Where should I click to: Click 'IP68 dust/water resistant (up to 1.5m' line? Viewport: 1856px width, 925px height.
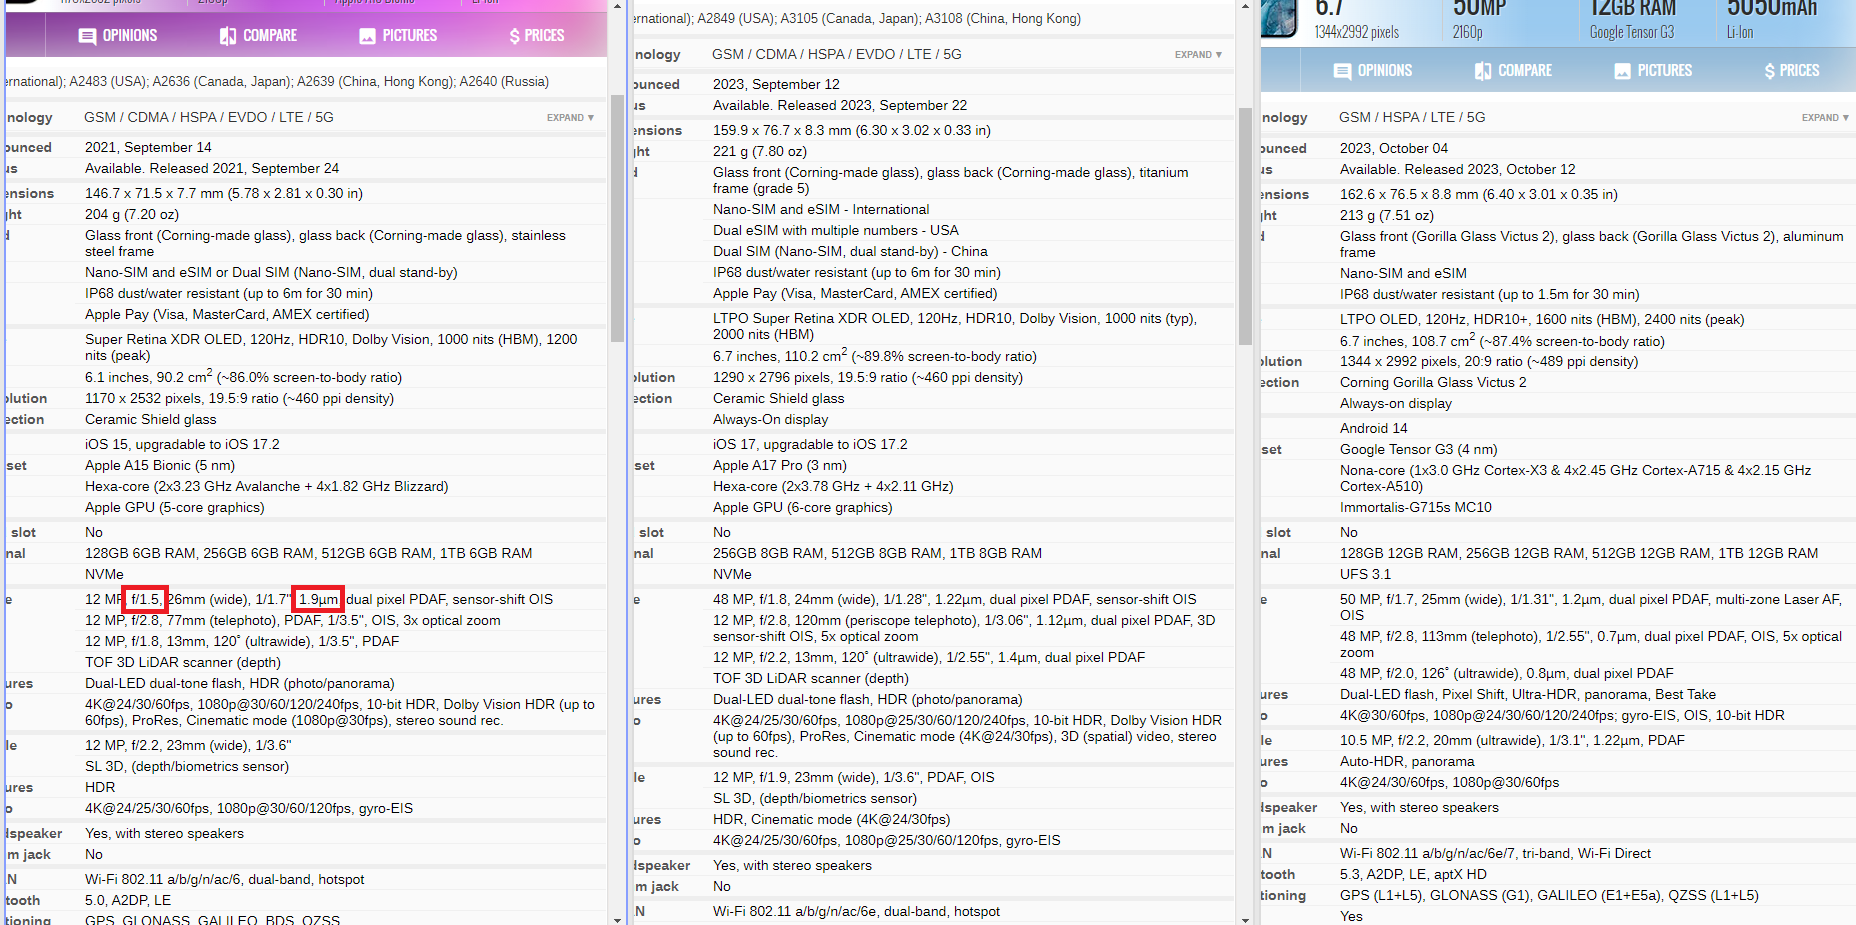(x=1490, y=294)
